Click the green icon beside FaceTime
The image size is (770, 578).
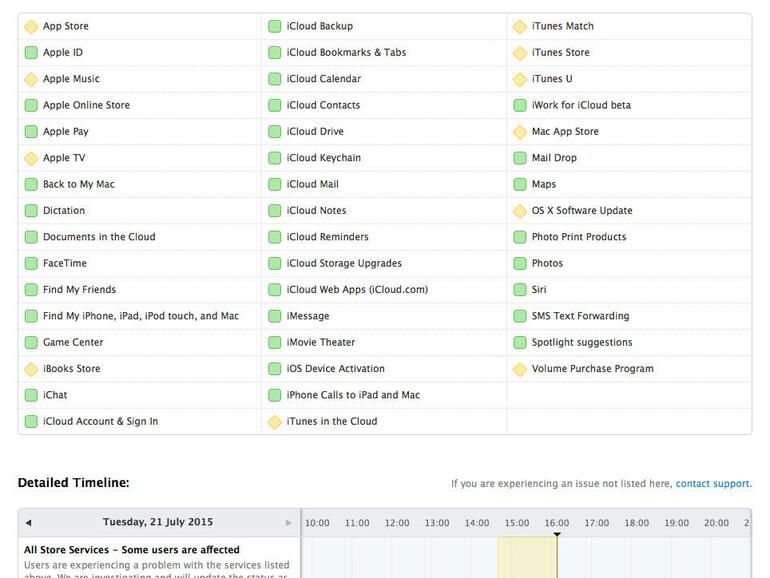point(31,263)
